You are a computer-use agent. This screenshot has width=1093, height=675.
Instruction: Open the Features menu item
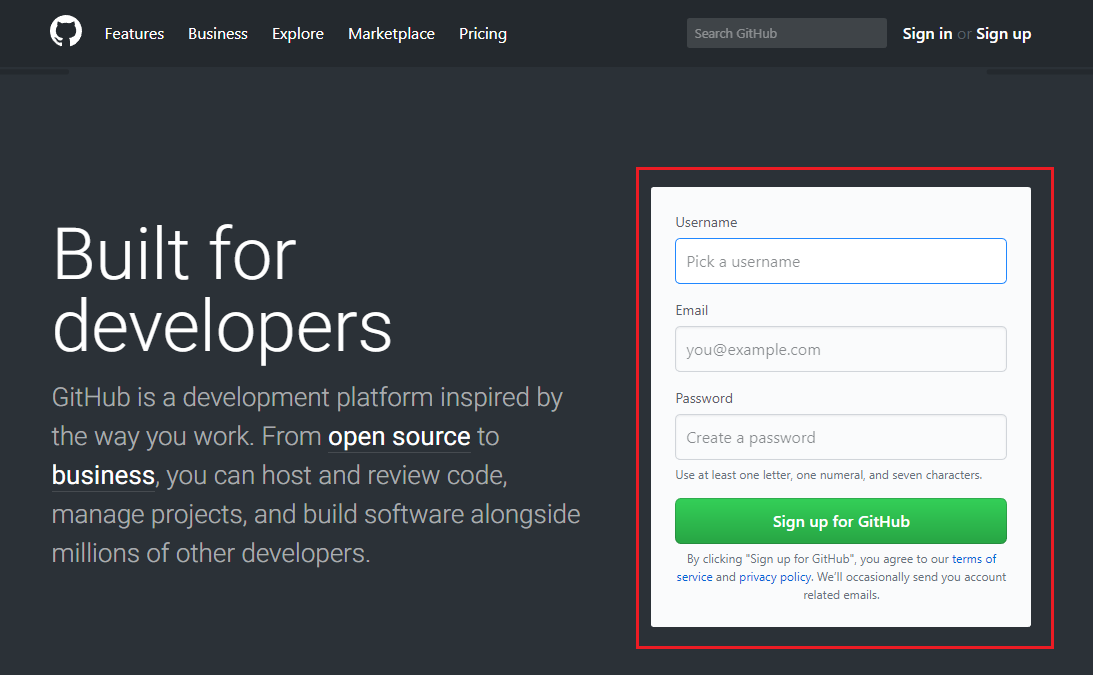tap(135, 33)
